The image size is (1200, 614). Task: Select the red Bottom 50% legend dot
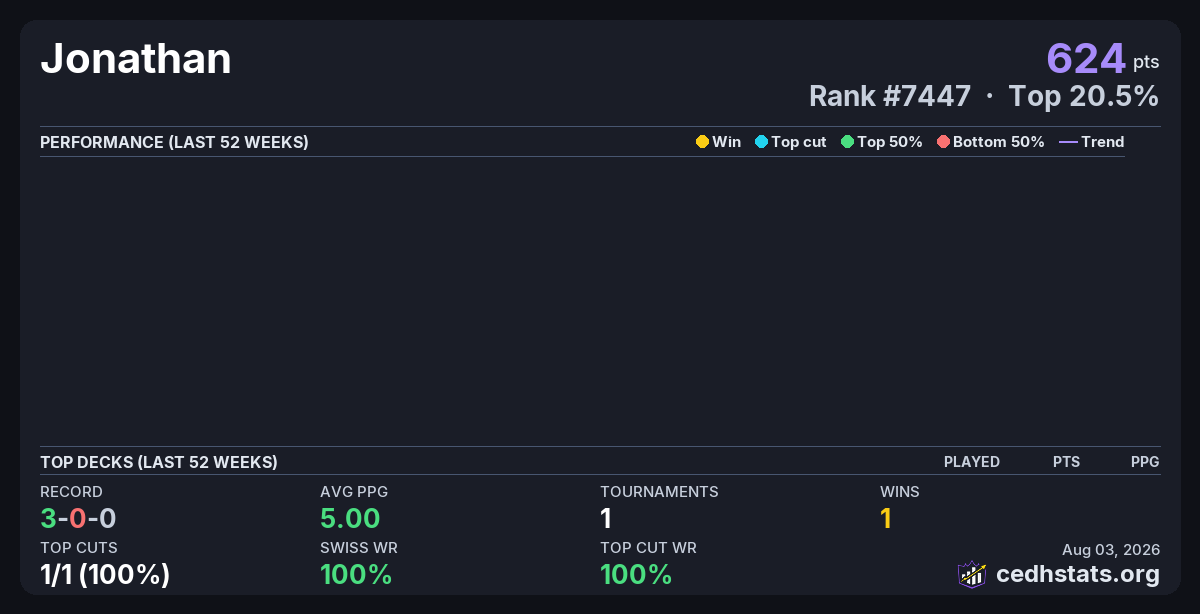click(x=943, y=142)
